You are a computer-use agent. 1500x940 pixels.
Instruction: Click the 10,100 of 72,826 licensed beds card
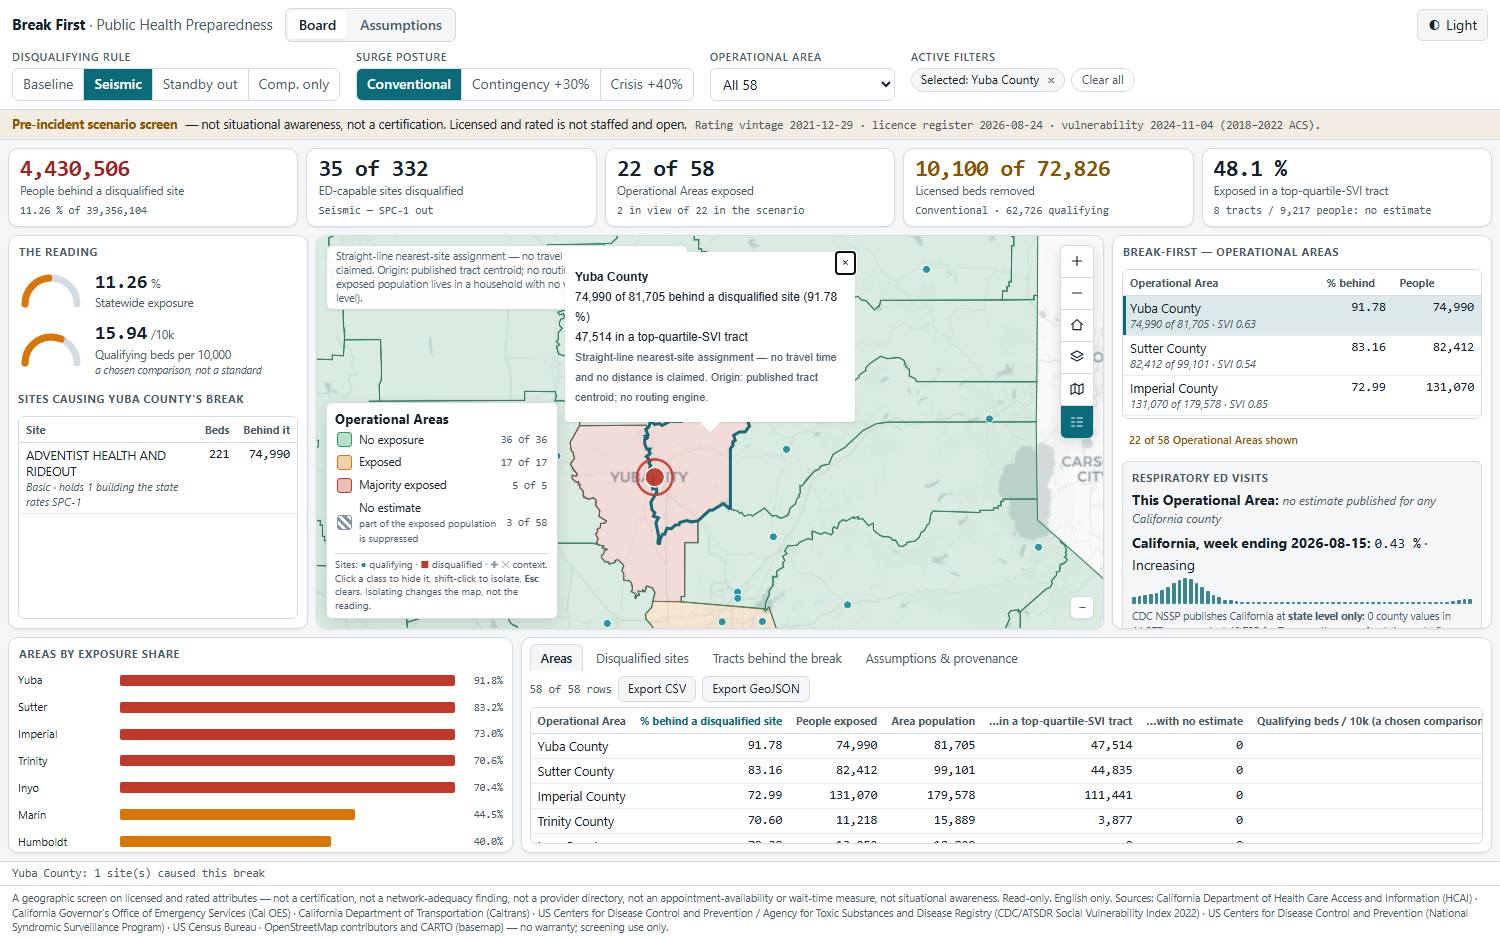(x=1048, y=188)
